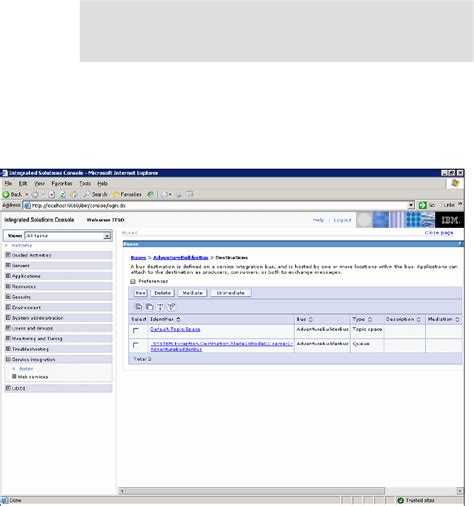The image size is (474, 506).
Task: Click the New destination button
Action: pos(140,293)
